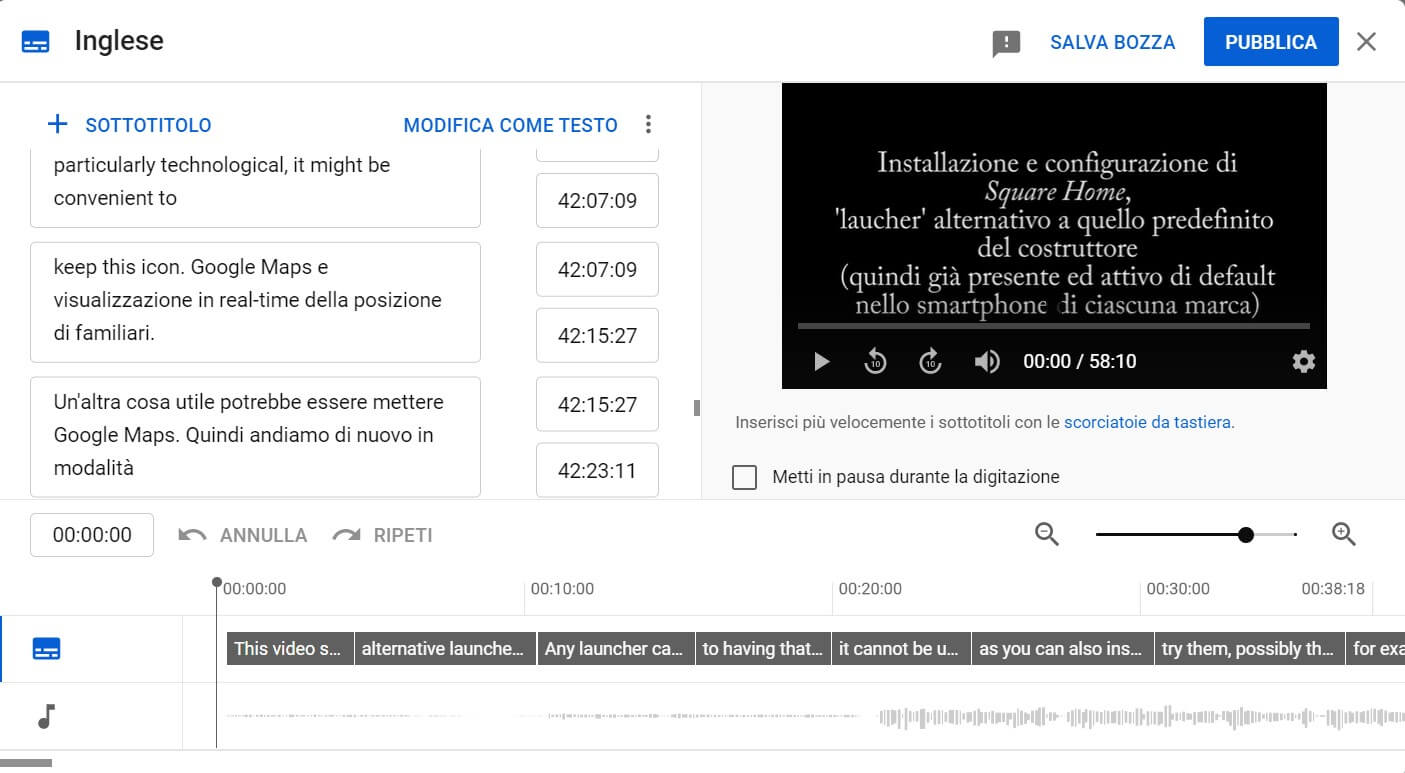The width and height of the screenshot is (1405, 773).
Task: Skip forward 10 seconds in video
Action: point(930,361)
